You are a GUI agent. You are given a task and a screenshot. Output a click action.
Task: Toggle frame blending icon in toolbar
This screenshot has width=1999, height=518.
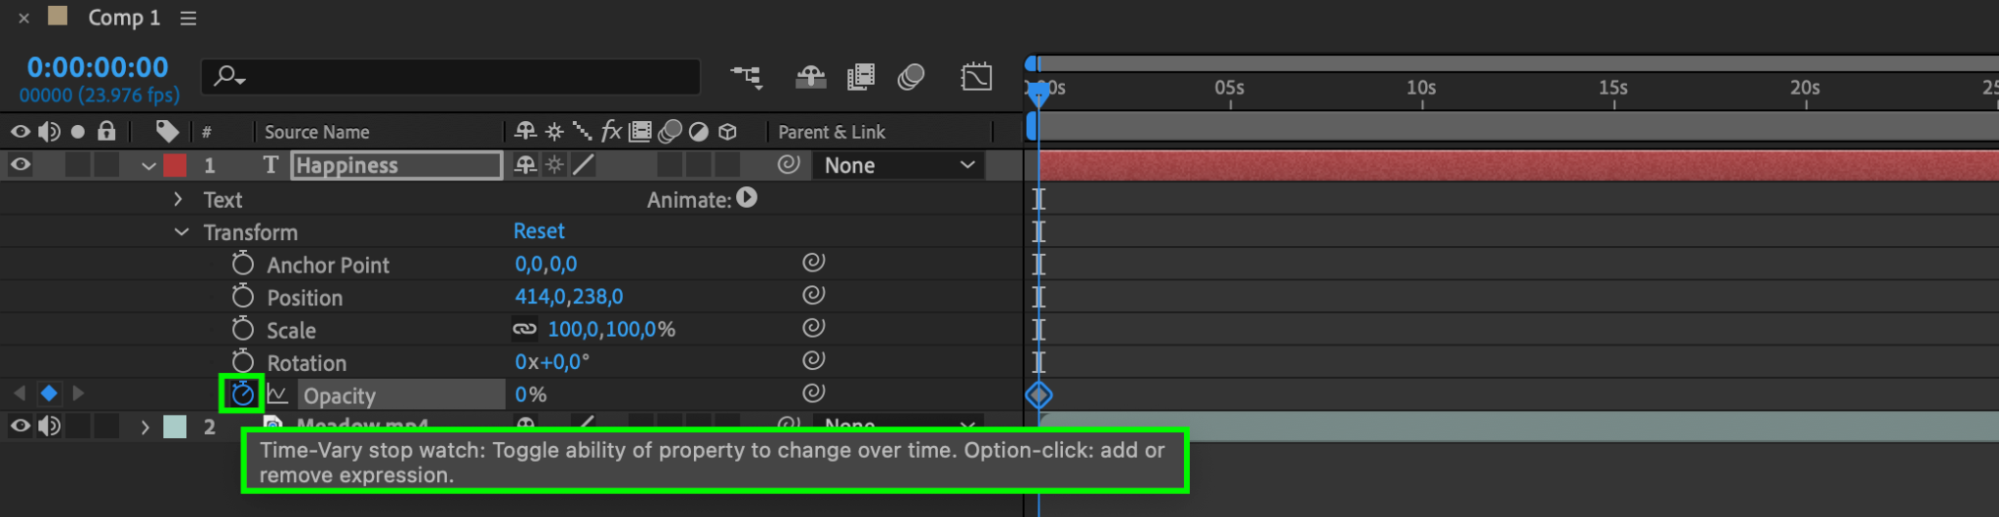pos(860,77)
